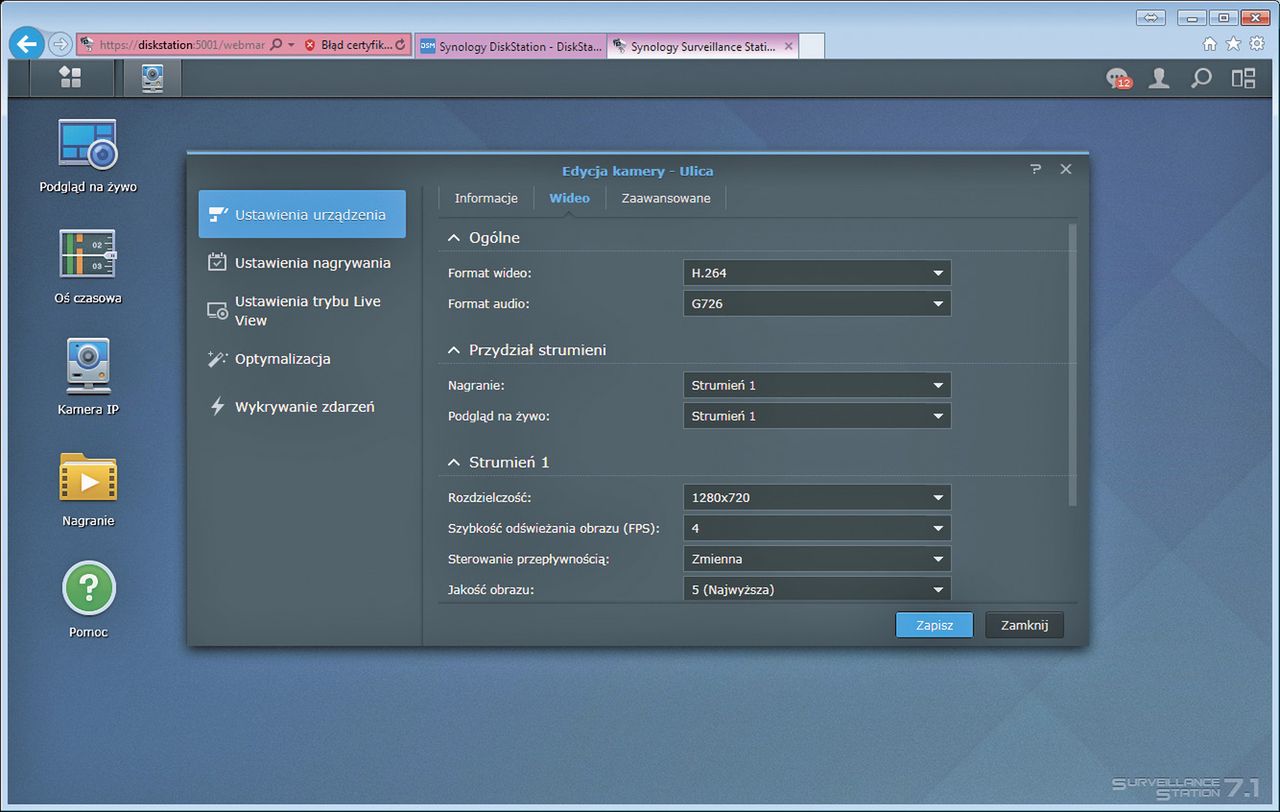Viewport: 1280px width, 812px height.
Task: Open the Nagranie recordings folder icon
Action: click(x=88, y=489)
